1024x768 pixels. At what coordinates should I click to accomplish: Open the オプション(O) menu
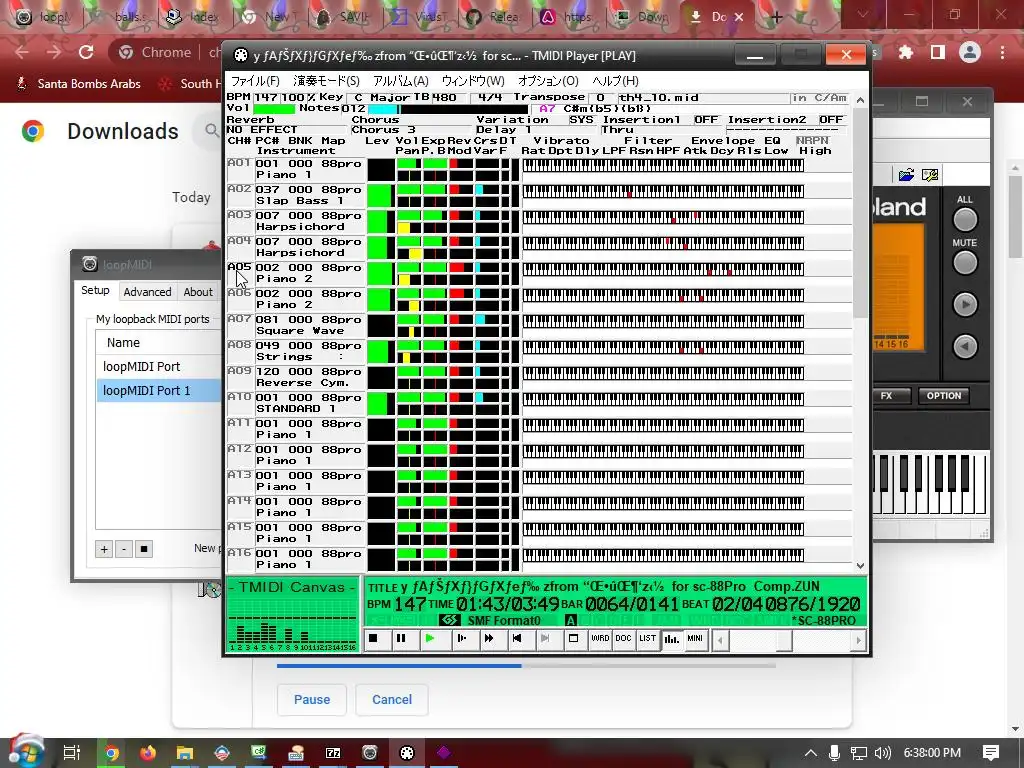tap(548, 81)
